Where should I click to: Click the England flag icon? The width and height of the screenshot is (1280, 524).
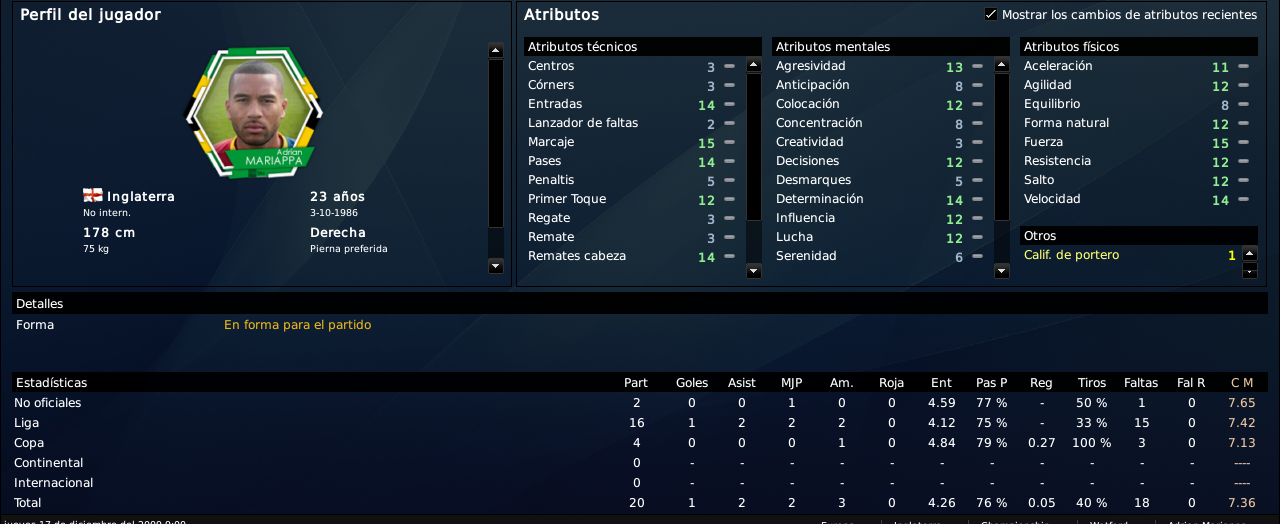[x=93, y=196]
